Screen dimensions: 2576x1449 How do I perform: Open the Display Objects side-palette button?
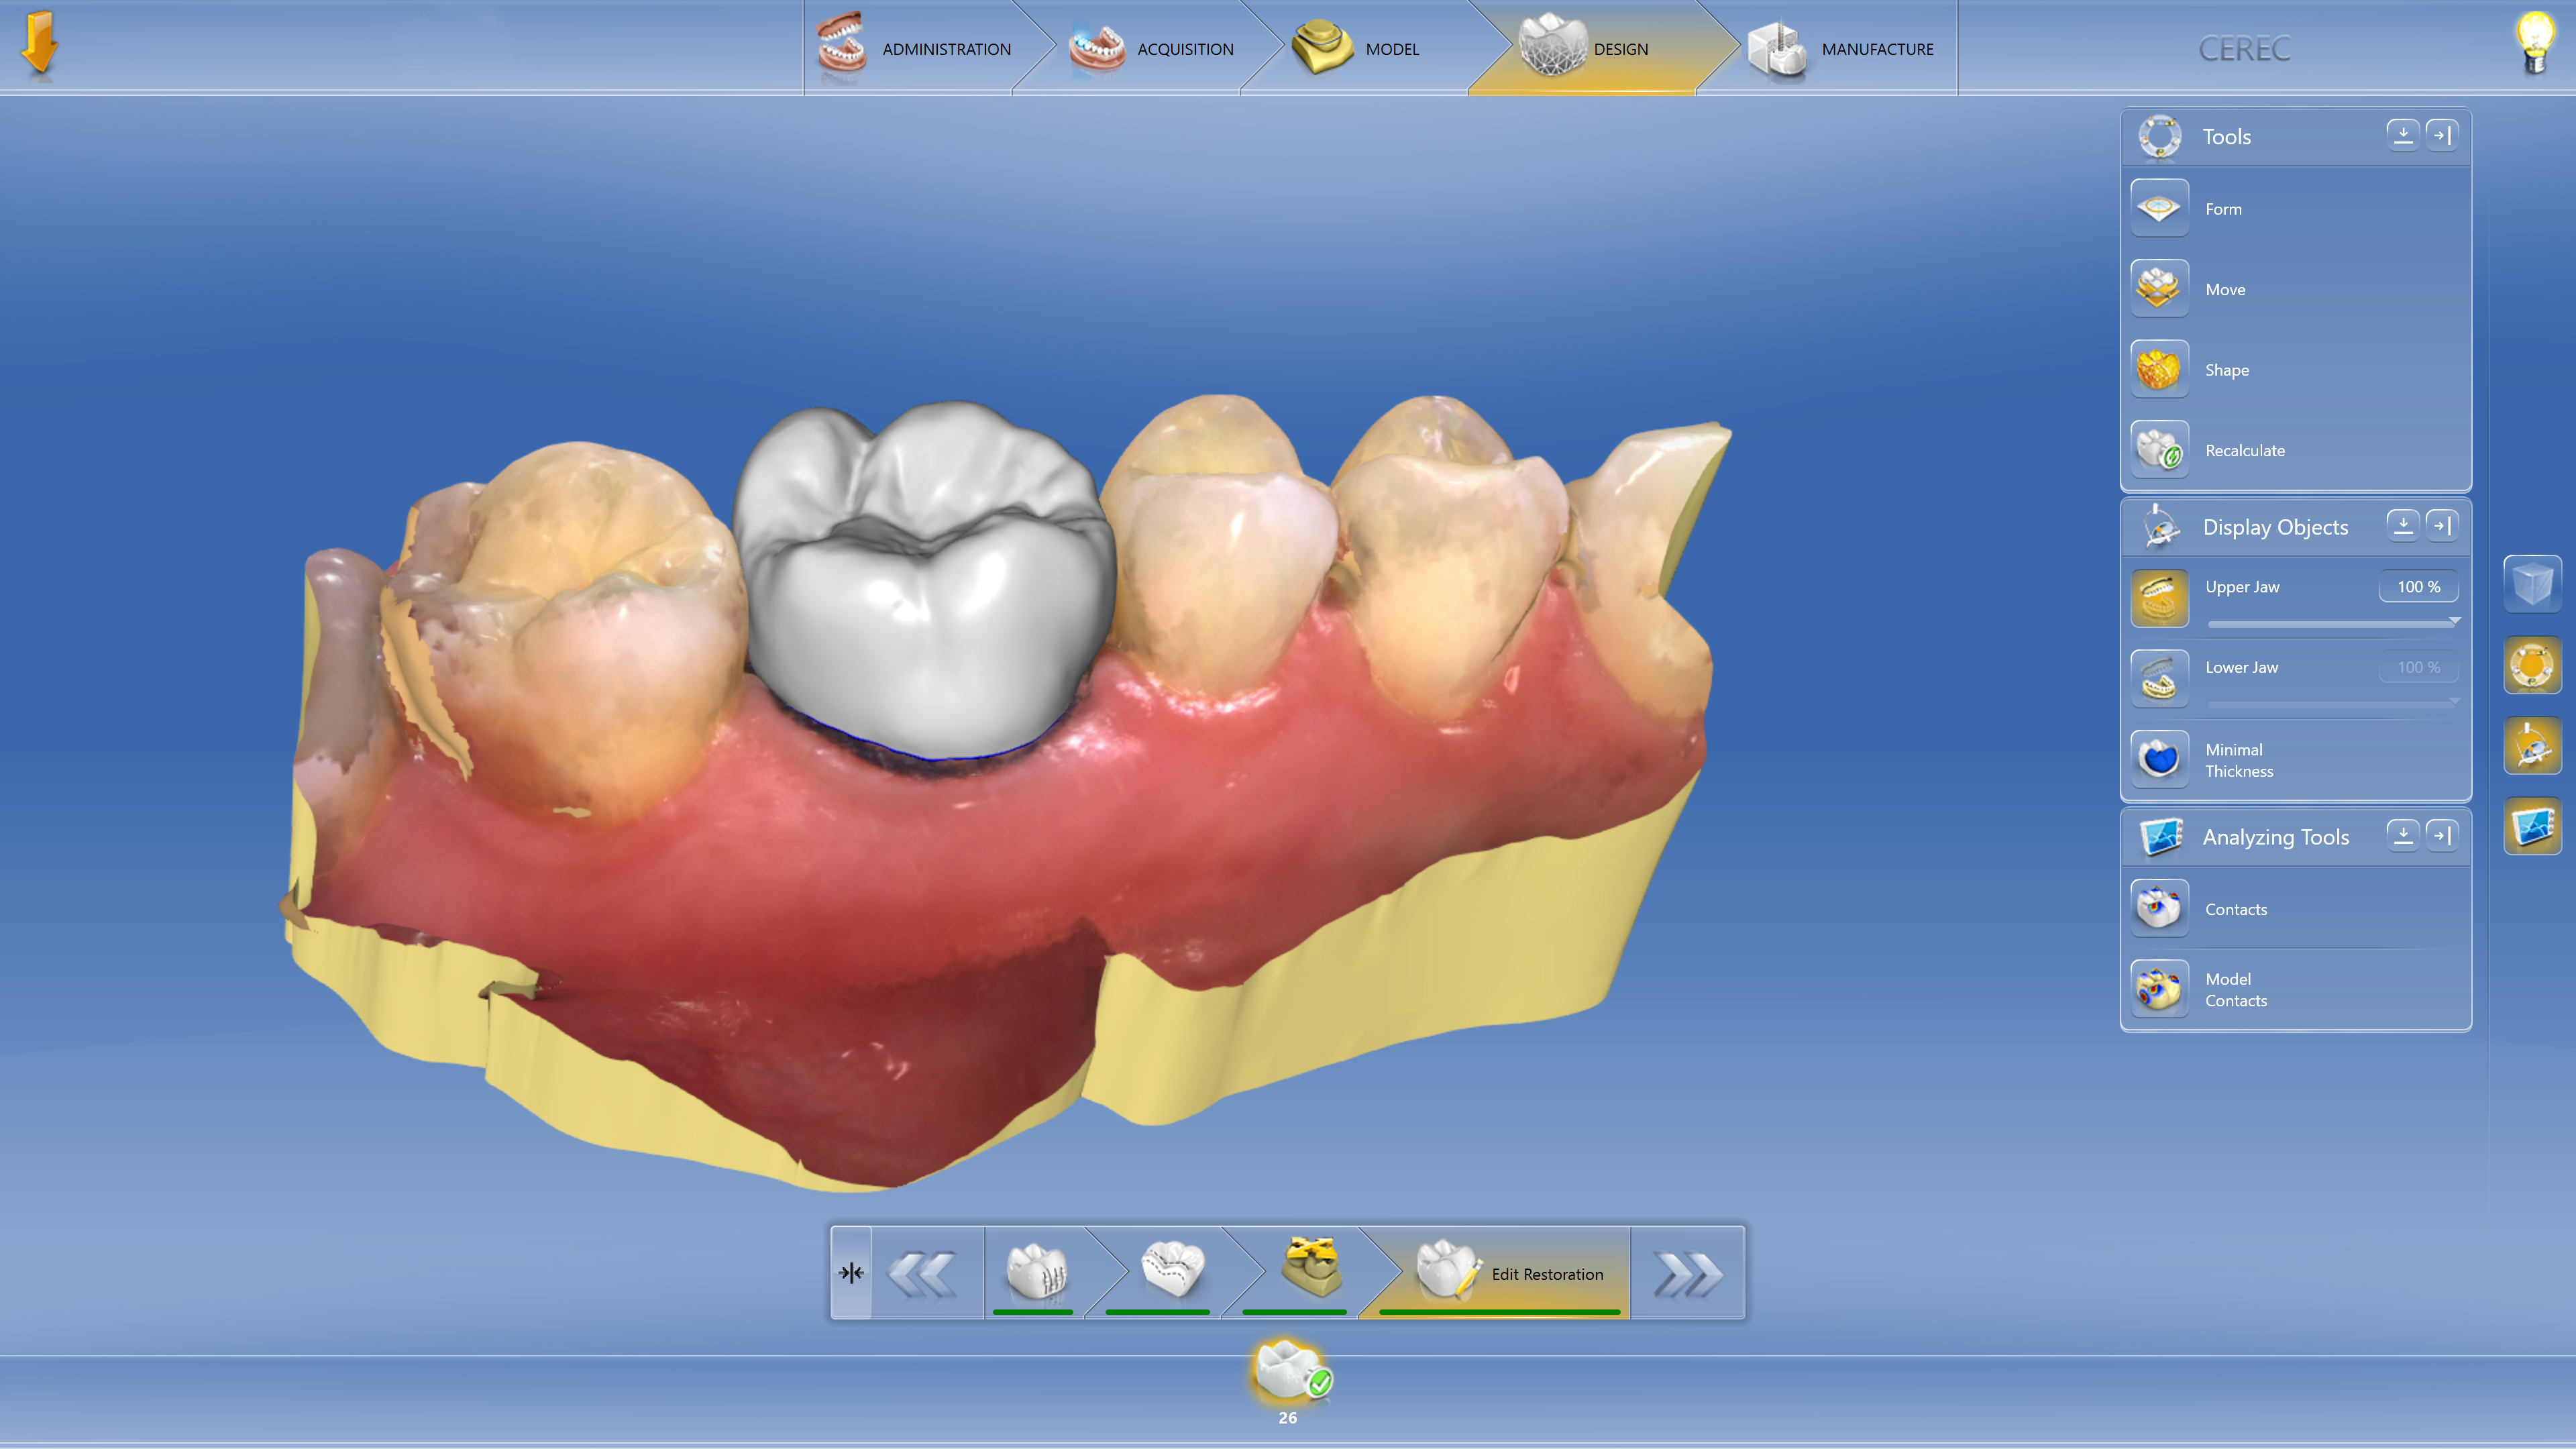pos(2532,746)
